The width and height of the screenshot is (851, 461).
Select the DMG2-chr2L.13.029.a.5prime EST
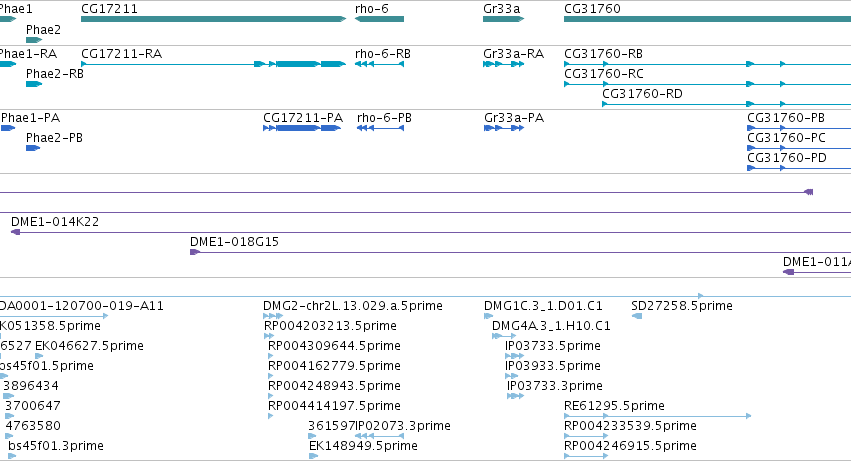pyautogui.click(x=273, y=316)
